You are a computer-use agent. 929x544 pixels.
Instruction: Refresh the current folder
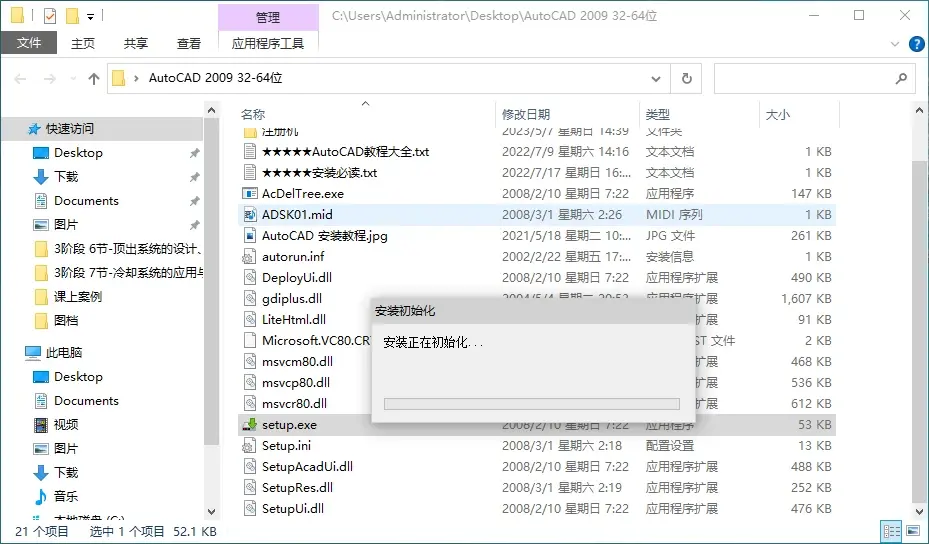686,78
